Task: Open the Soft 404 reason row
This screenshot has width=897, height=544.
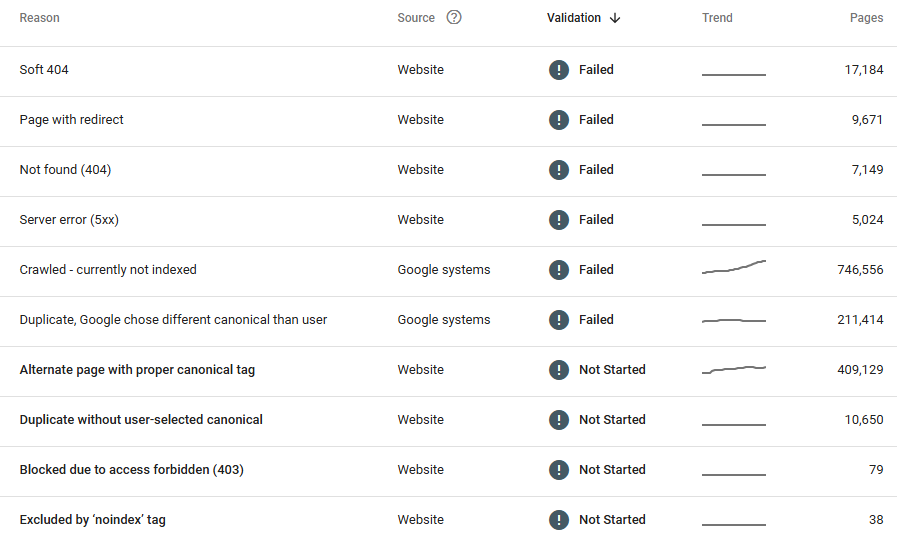Action: (44, 70)
